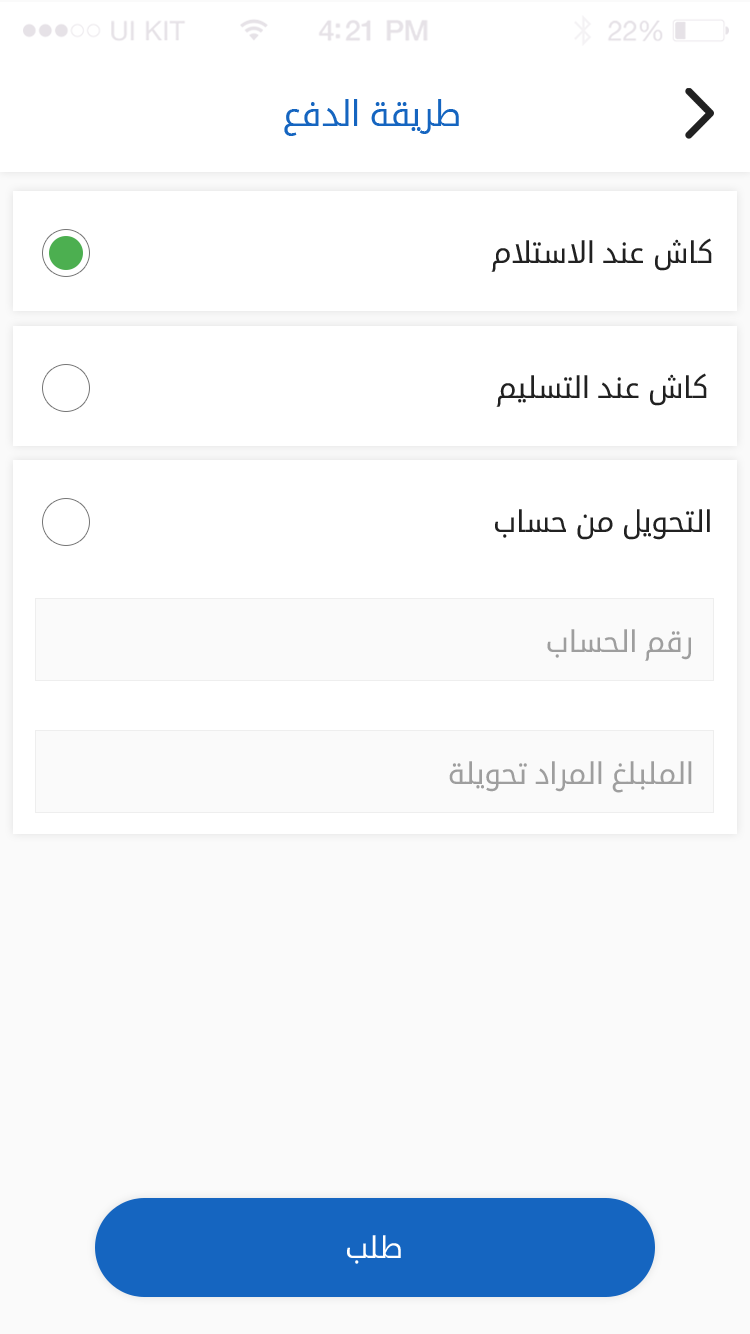The width and height of the screenshot is (750, 1334).
Task: Click the empty area above the طلب button
Action: pos(374,1010)
